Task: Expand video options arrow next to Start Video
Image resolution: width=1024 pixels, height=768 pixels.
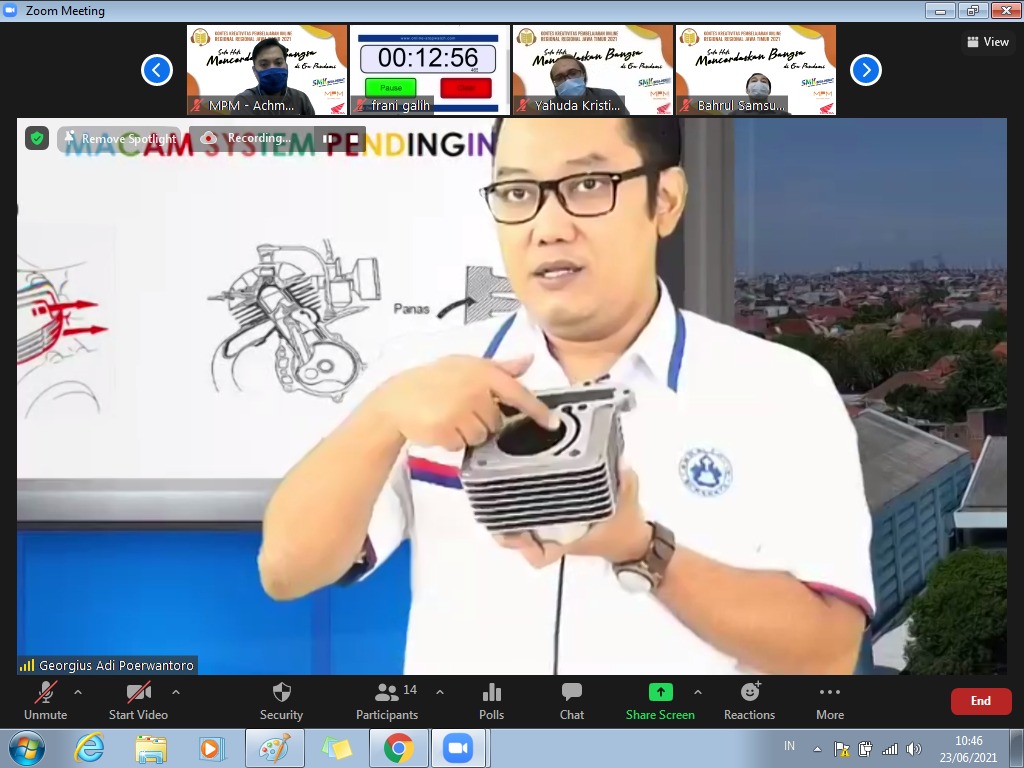Action: coord(176,692)
